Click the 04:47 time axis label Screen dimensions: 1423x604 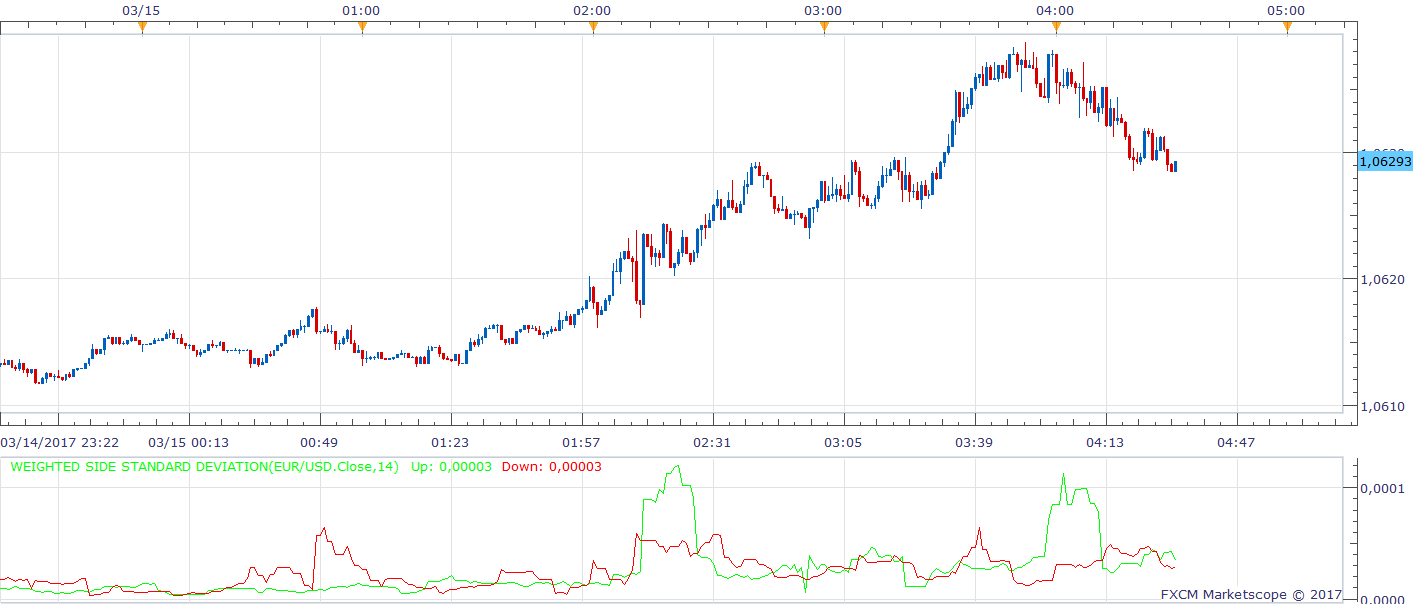(x=1235, y=442)
